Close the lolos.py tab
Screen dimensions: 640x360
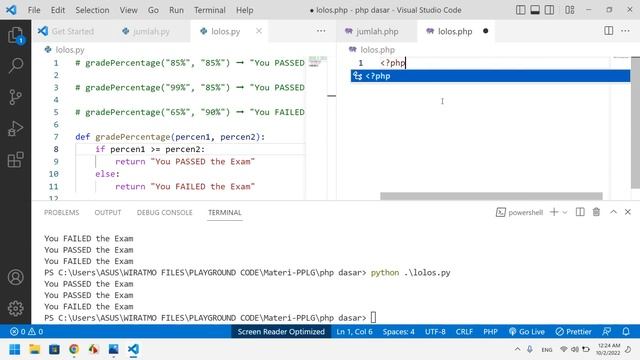pyautogui.click(x=259, y=31)
